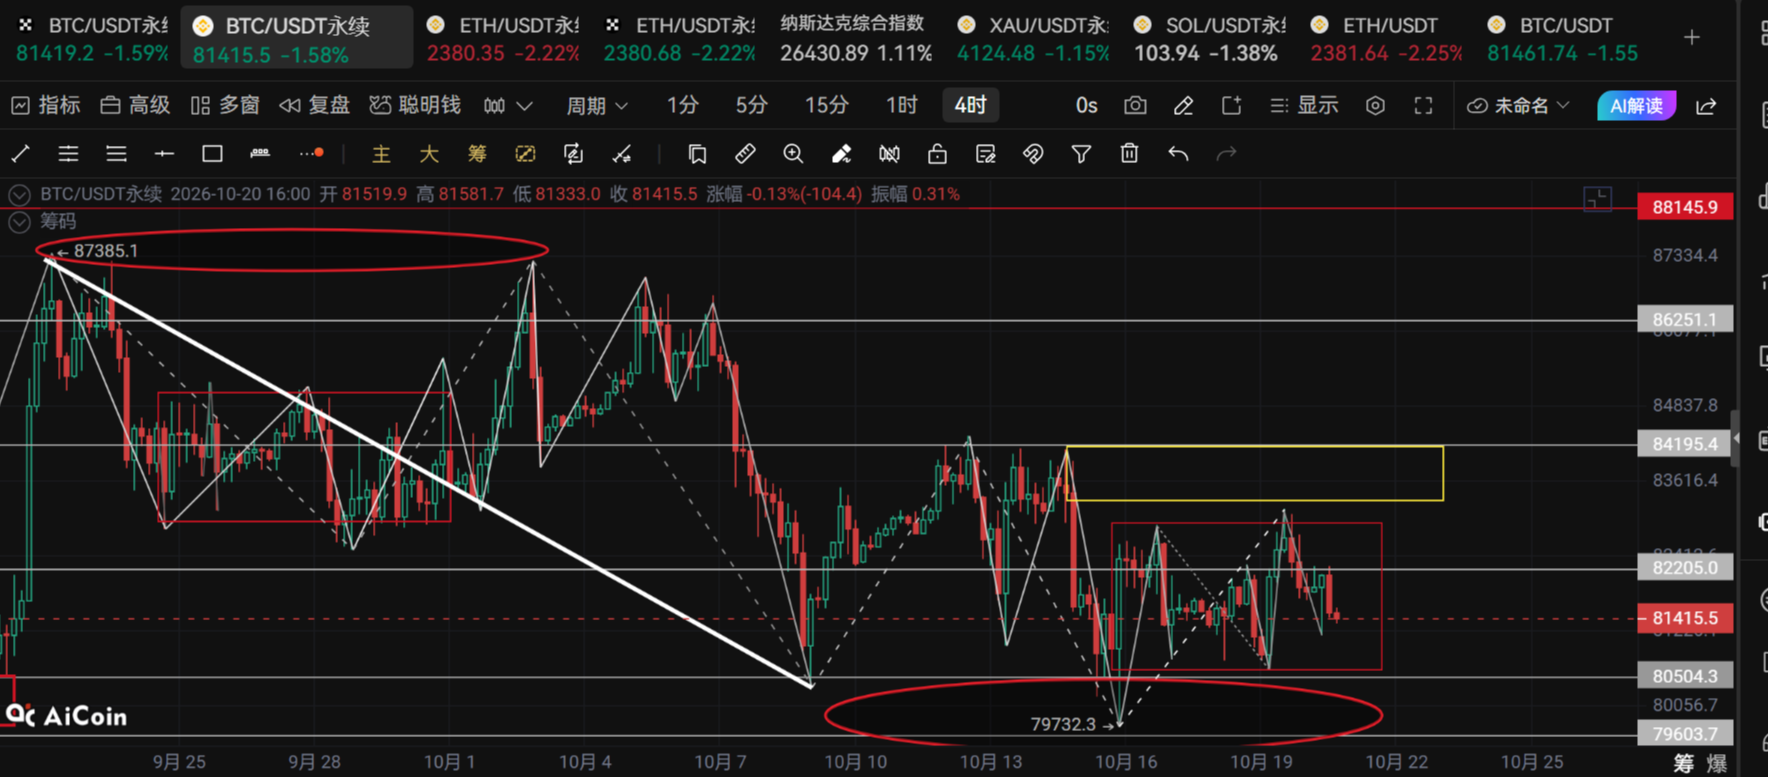Toggle the 主 main-force overlay
1768x777 pixels.
381,154
